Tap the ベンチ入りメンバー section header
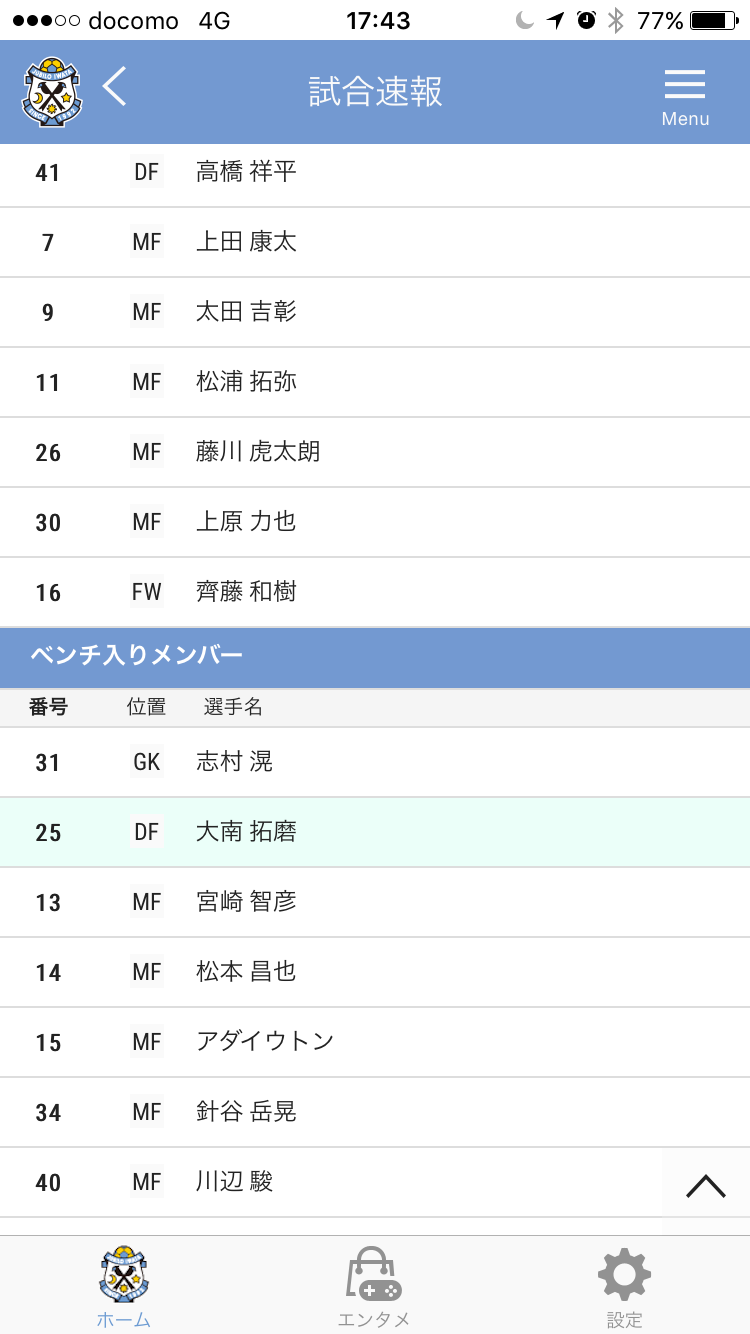The height and width of the screenshot is (1334, 750). click(375, 657)
